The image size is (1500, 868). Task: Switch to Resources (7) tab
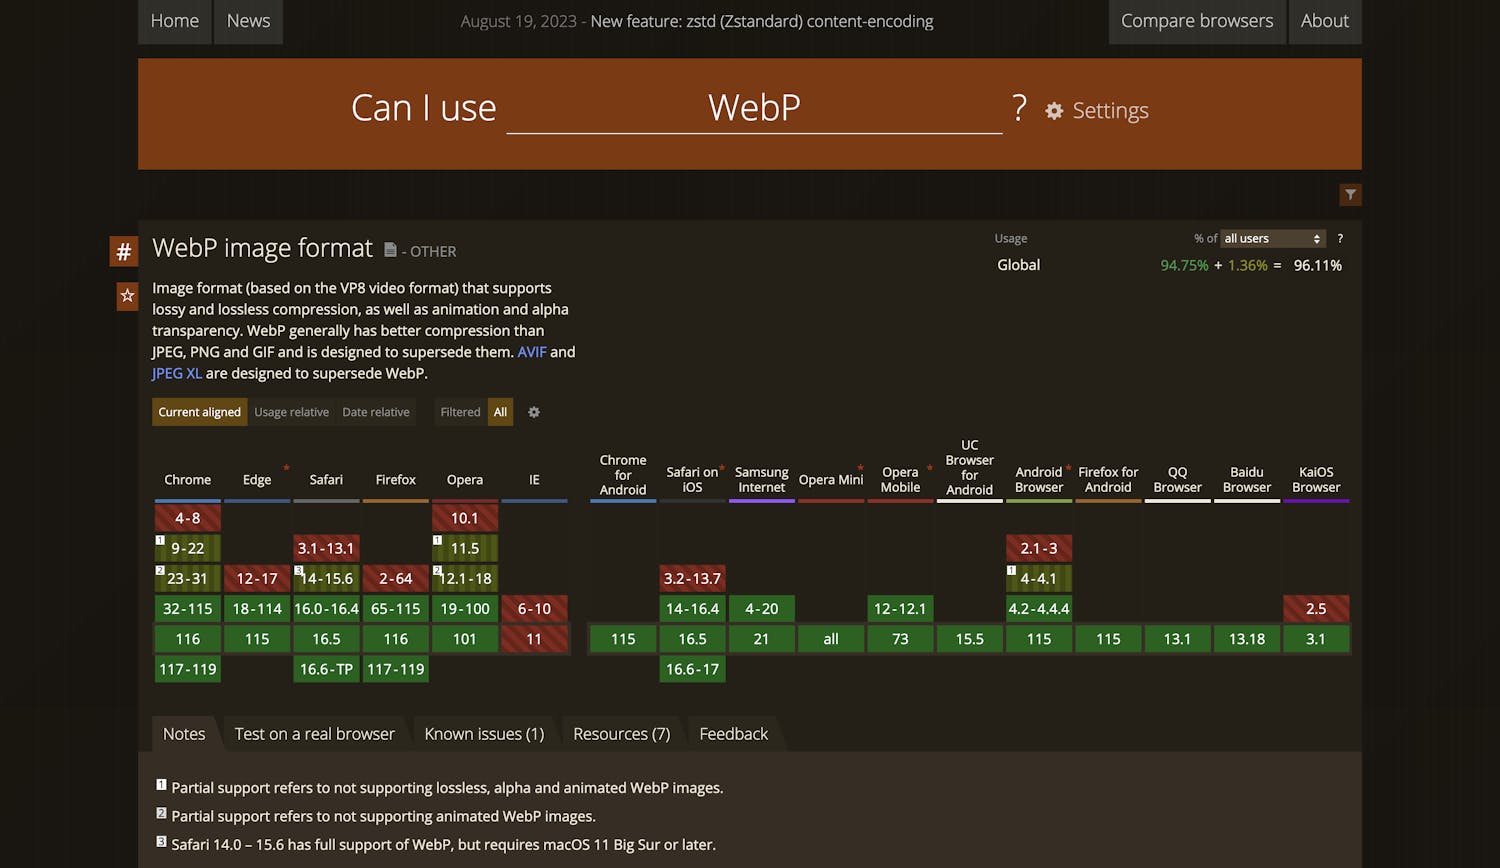point(621,734)
